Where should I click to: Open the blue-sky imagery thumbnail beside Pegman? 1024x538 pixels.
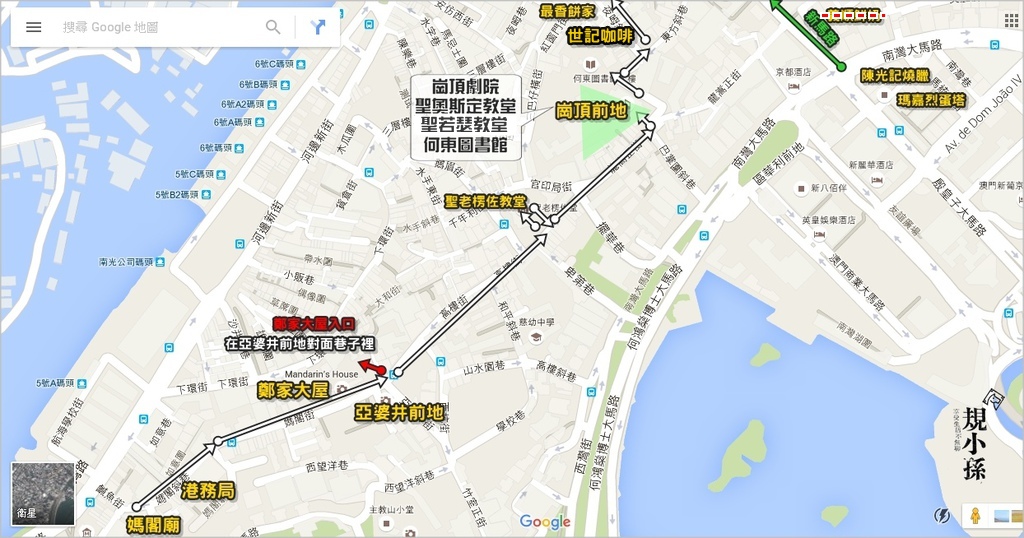(1000, 515)
